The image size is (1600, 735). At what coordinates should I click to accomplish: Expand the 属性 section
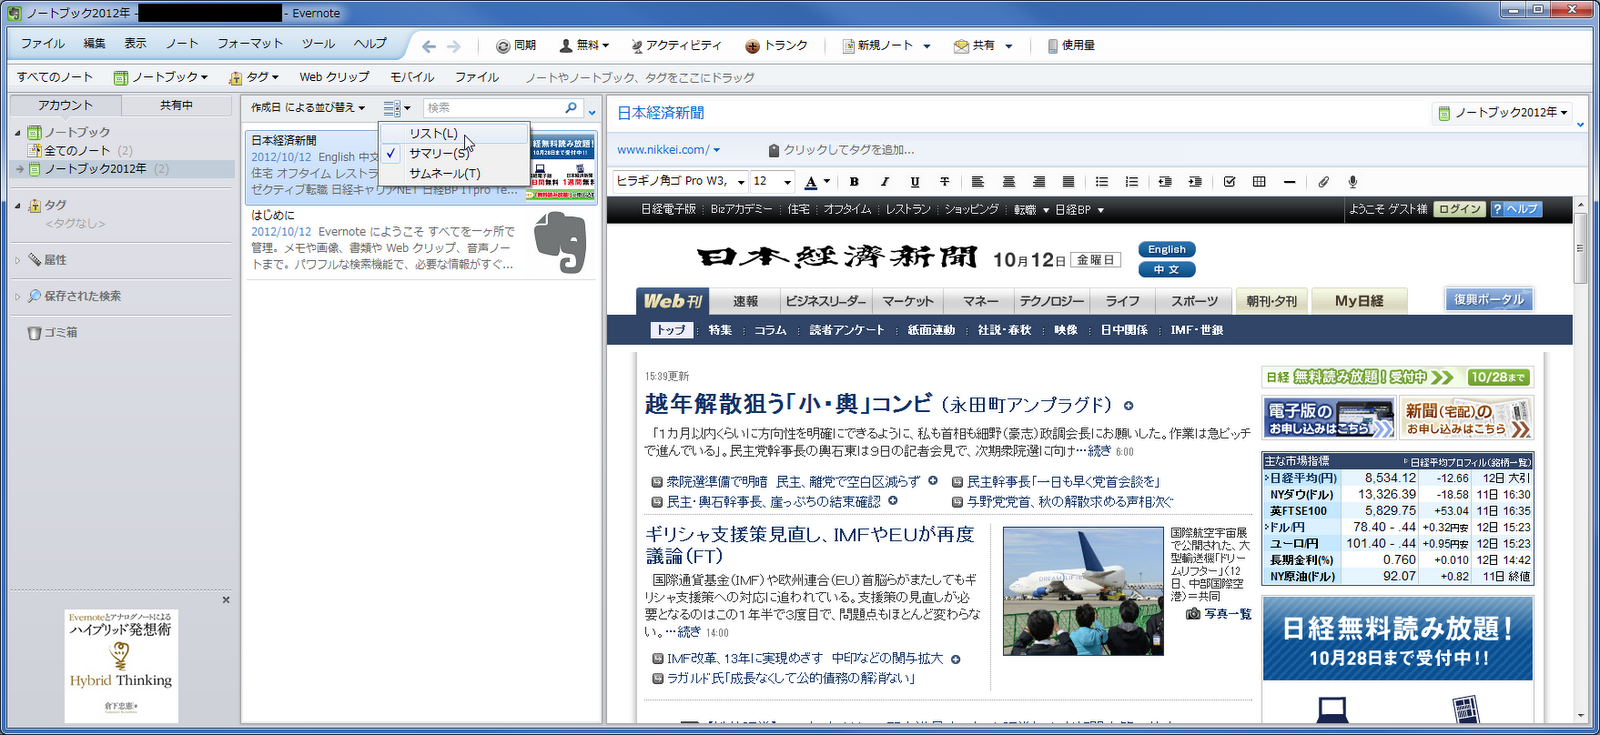(x=17, y=260)
